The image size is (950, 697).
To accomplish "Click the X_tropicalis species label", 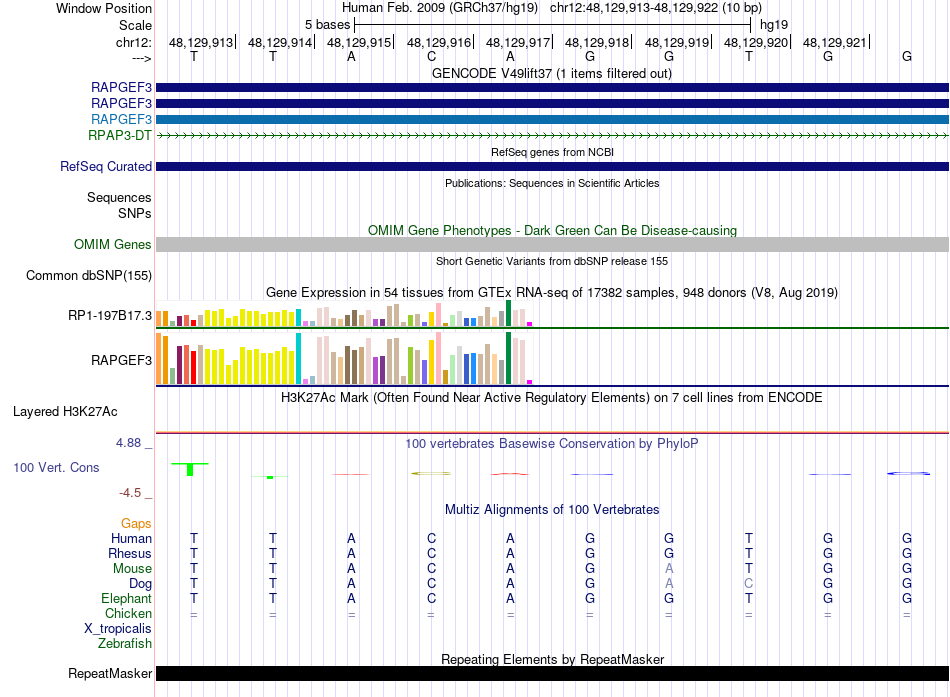I will click(118, 629).
